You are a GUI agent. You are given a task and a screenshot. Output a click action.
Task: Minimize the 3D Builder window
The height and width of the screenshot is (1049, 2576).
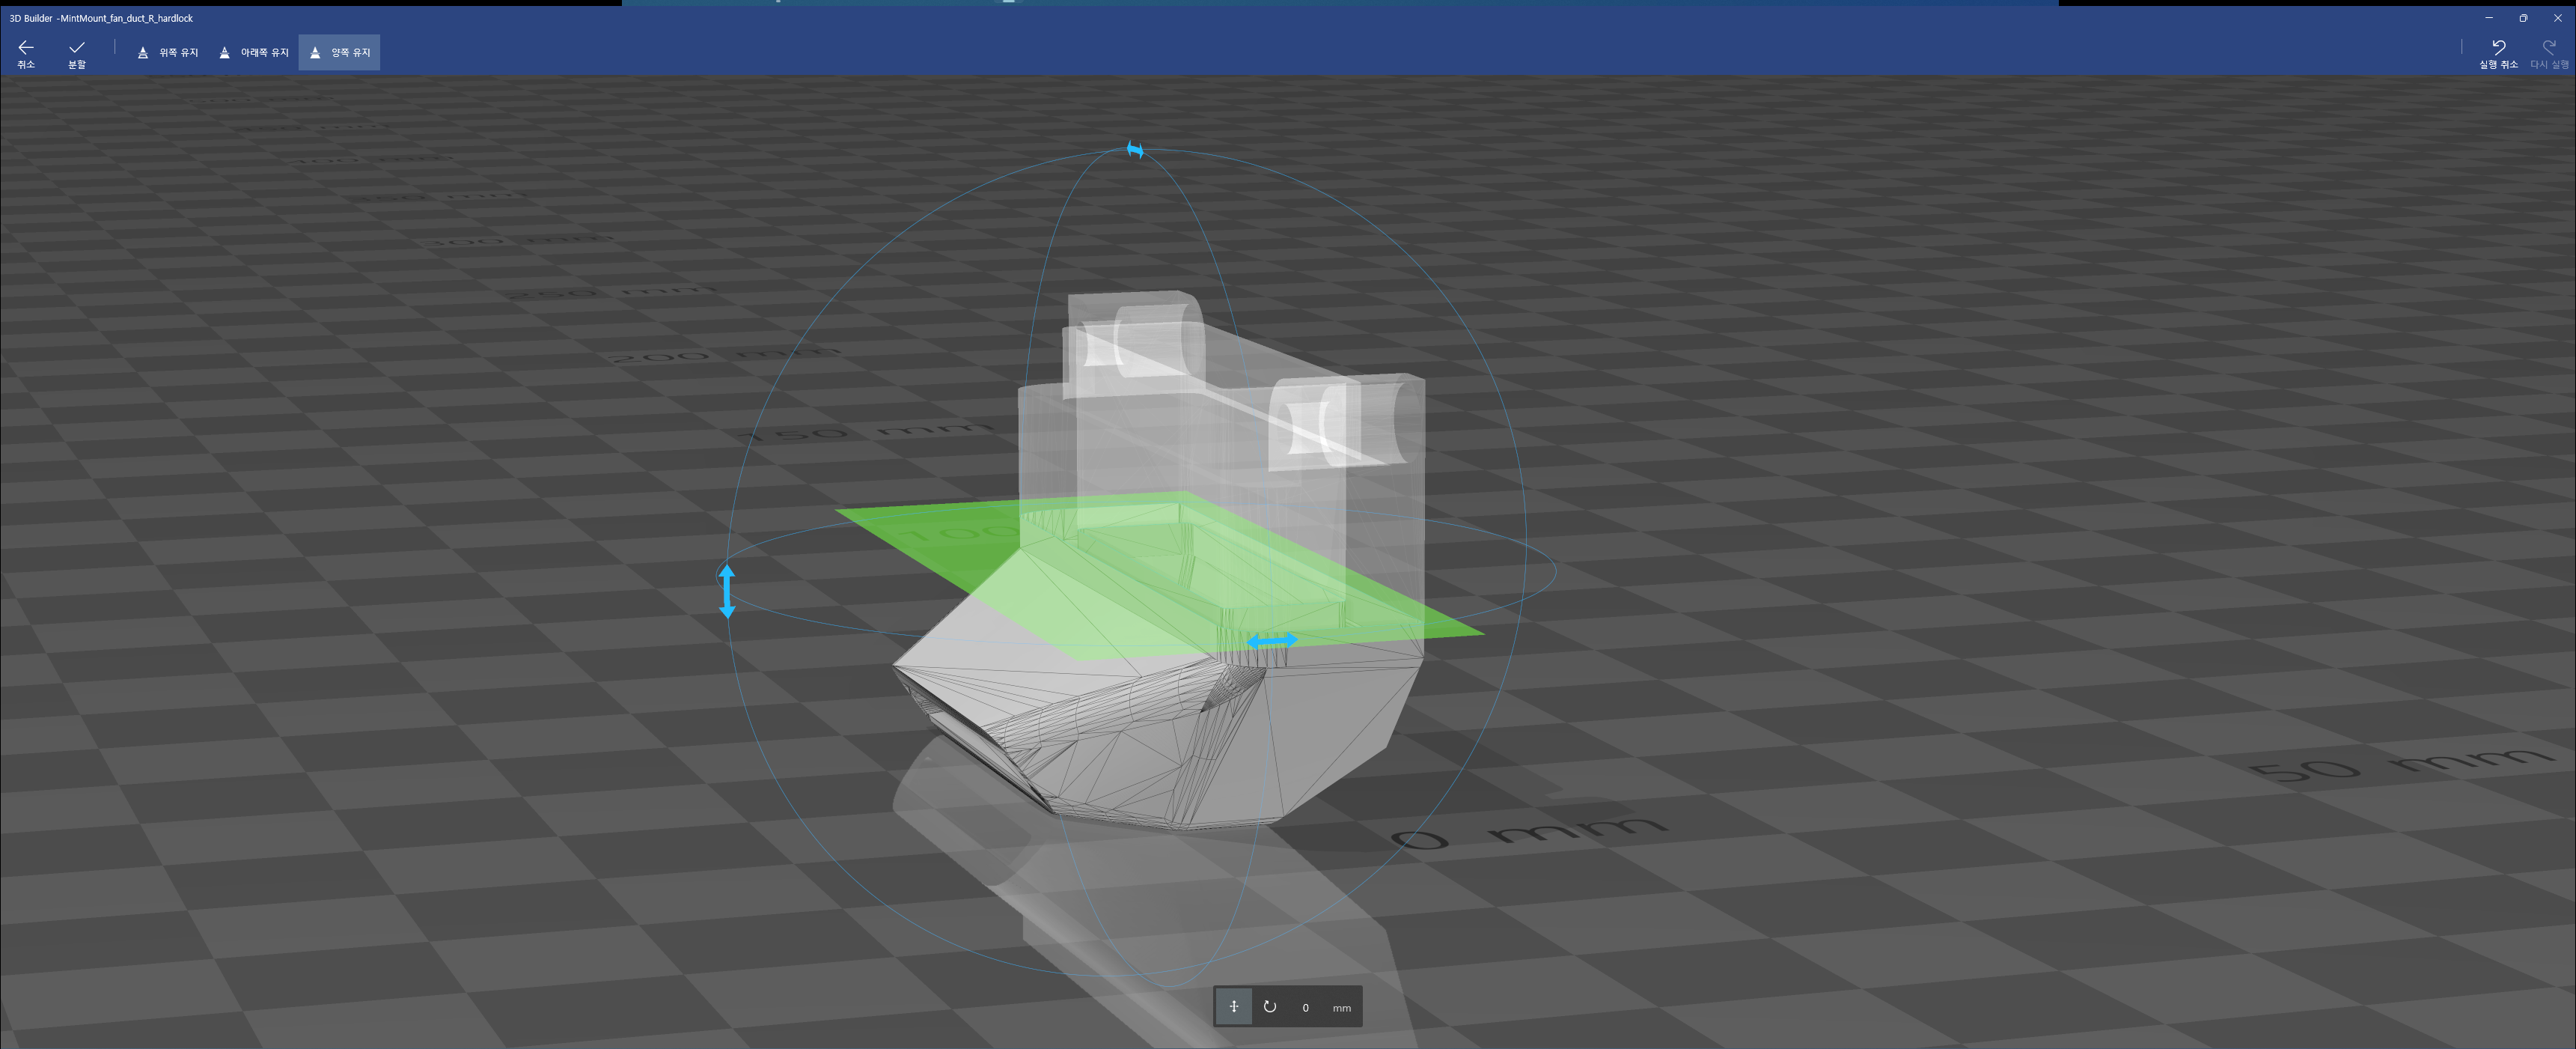click(x=2488, y=18)
